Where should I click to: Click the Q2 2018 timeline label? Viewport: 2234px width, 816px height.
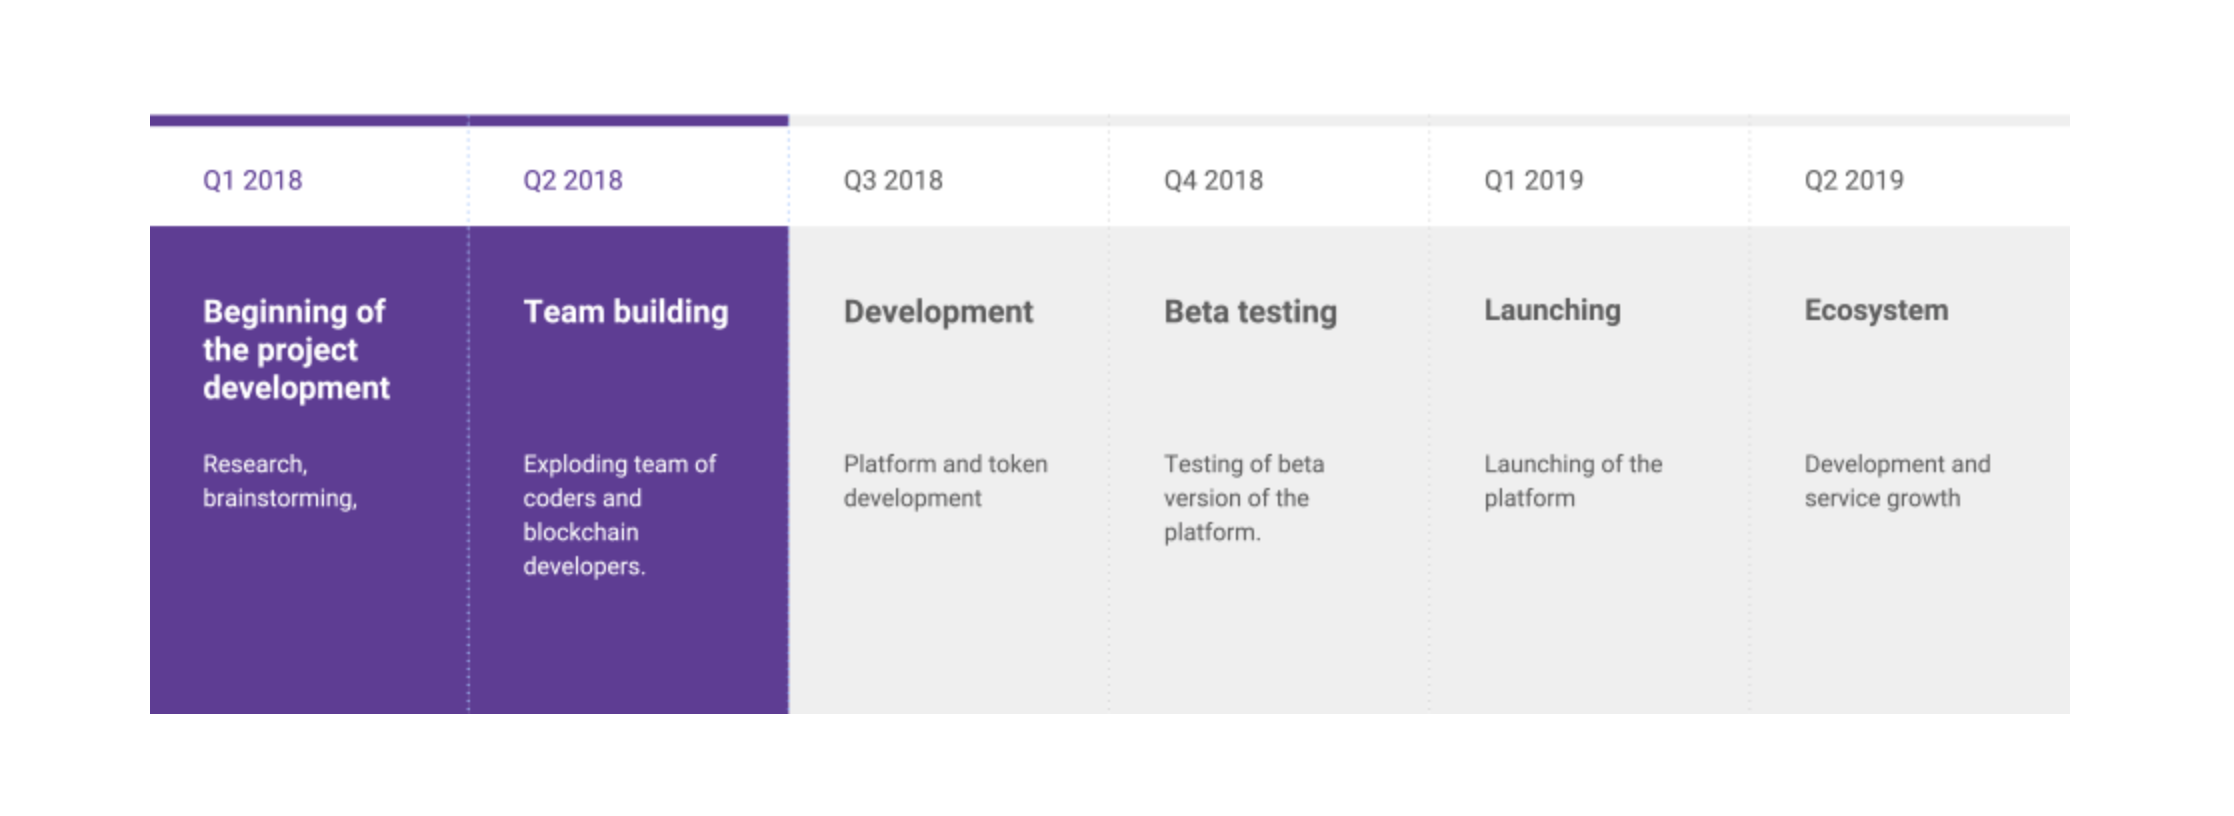pyautogui.click(x=572, y=180)
